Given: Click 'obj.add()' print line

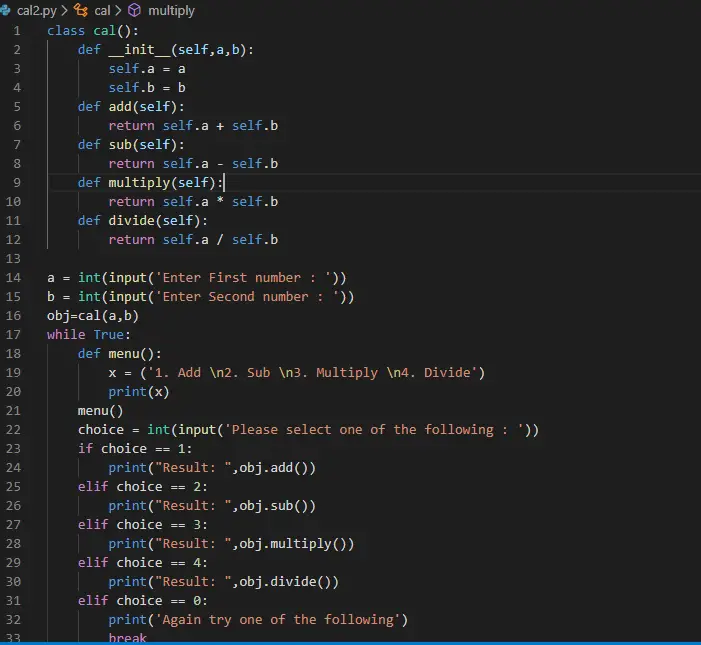Looking at the screenshot, I should coord(212,468).
